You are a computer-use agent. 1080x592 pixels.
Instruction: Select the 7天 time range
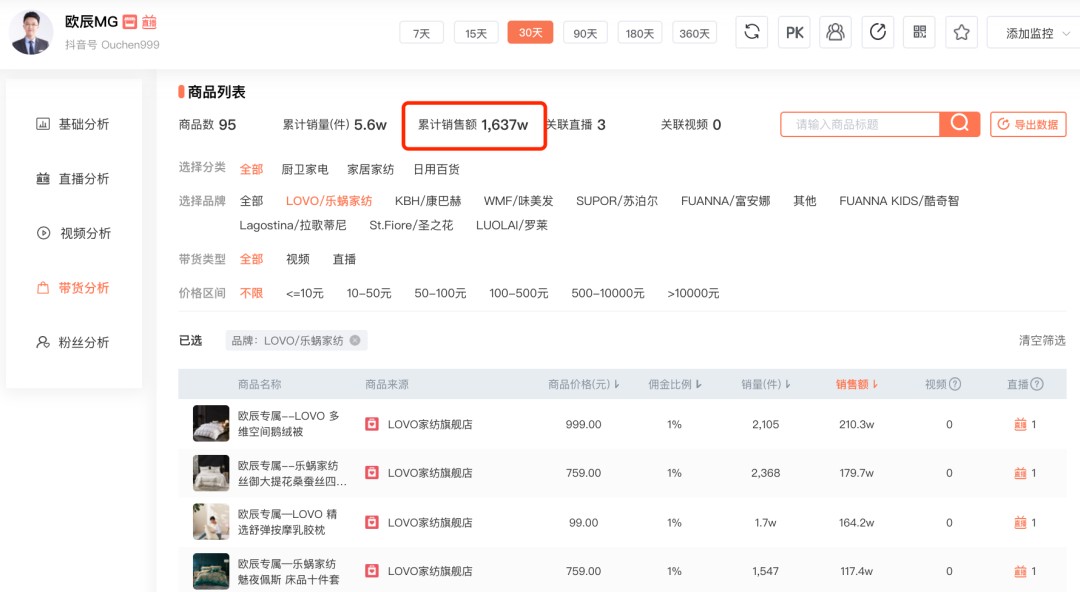pyautogui.click(x=421, y=33)
